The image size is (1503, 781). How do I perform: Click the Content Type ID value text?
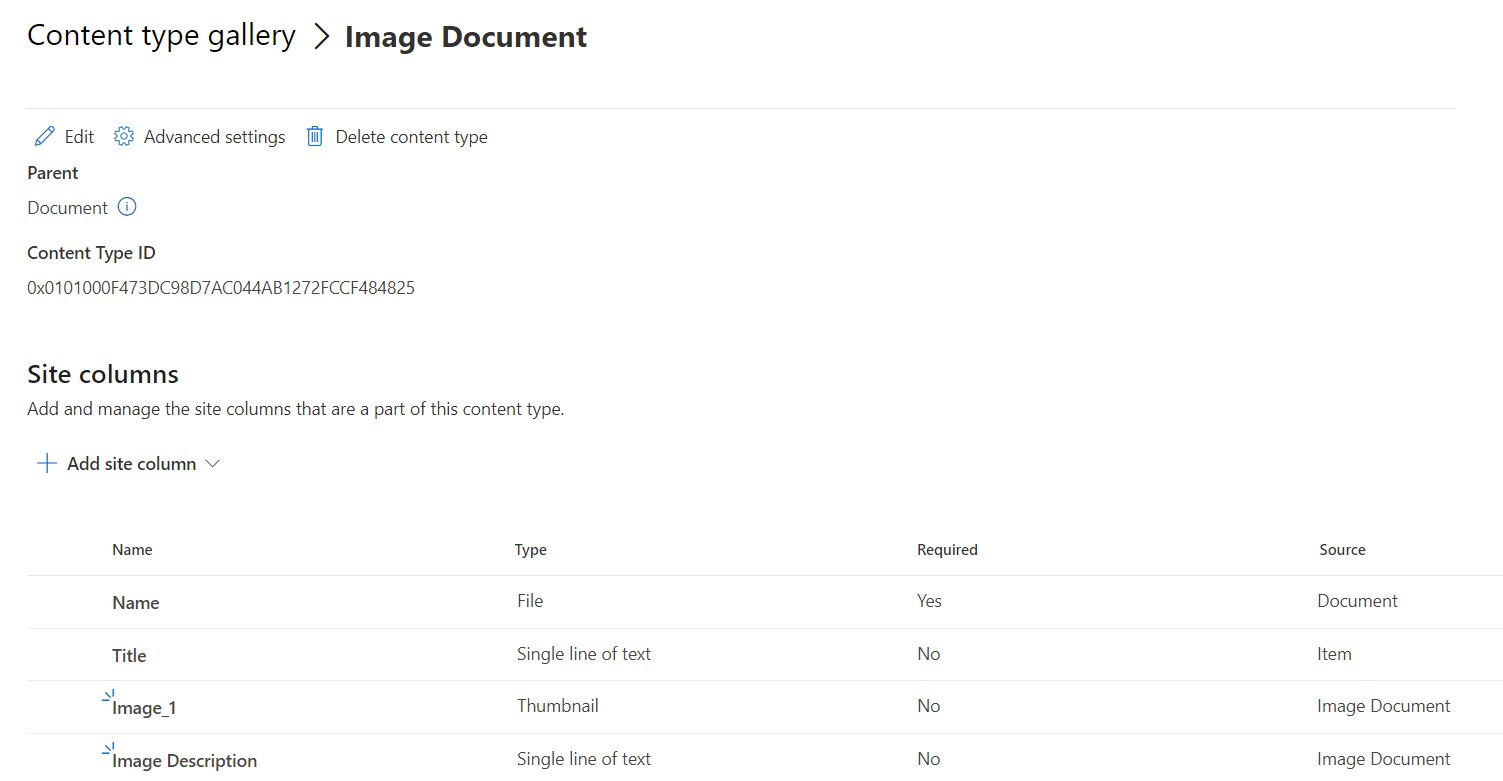pyautogui.click(x=221, y=287)
